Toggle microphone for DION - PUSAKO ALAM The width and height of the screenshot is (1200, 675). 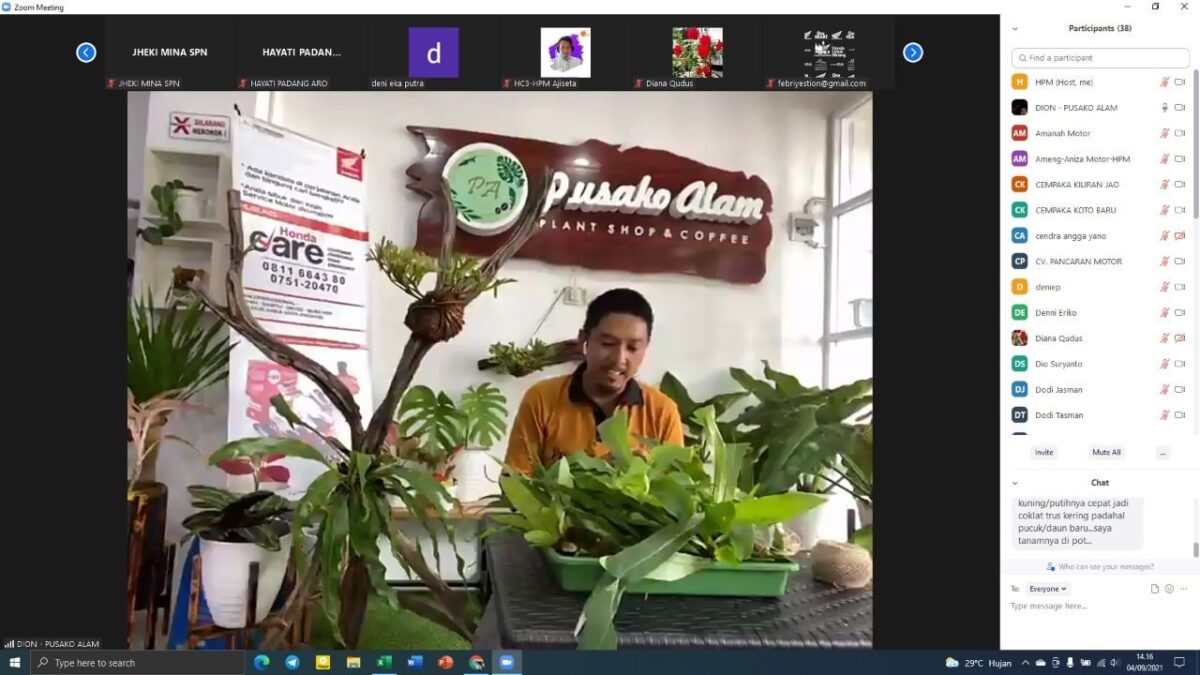pyautogui.click(x=1164, y=108)
